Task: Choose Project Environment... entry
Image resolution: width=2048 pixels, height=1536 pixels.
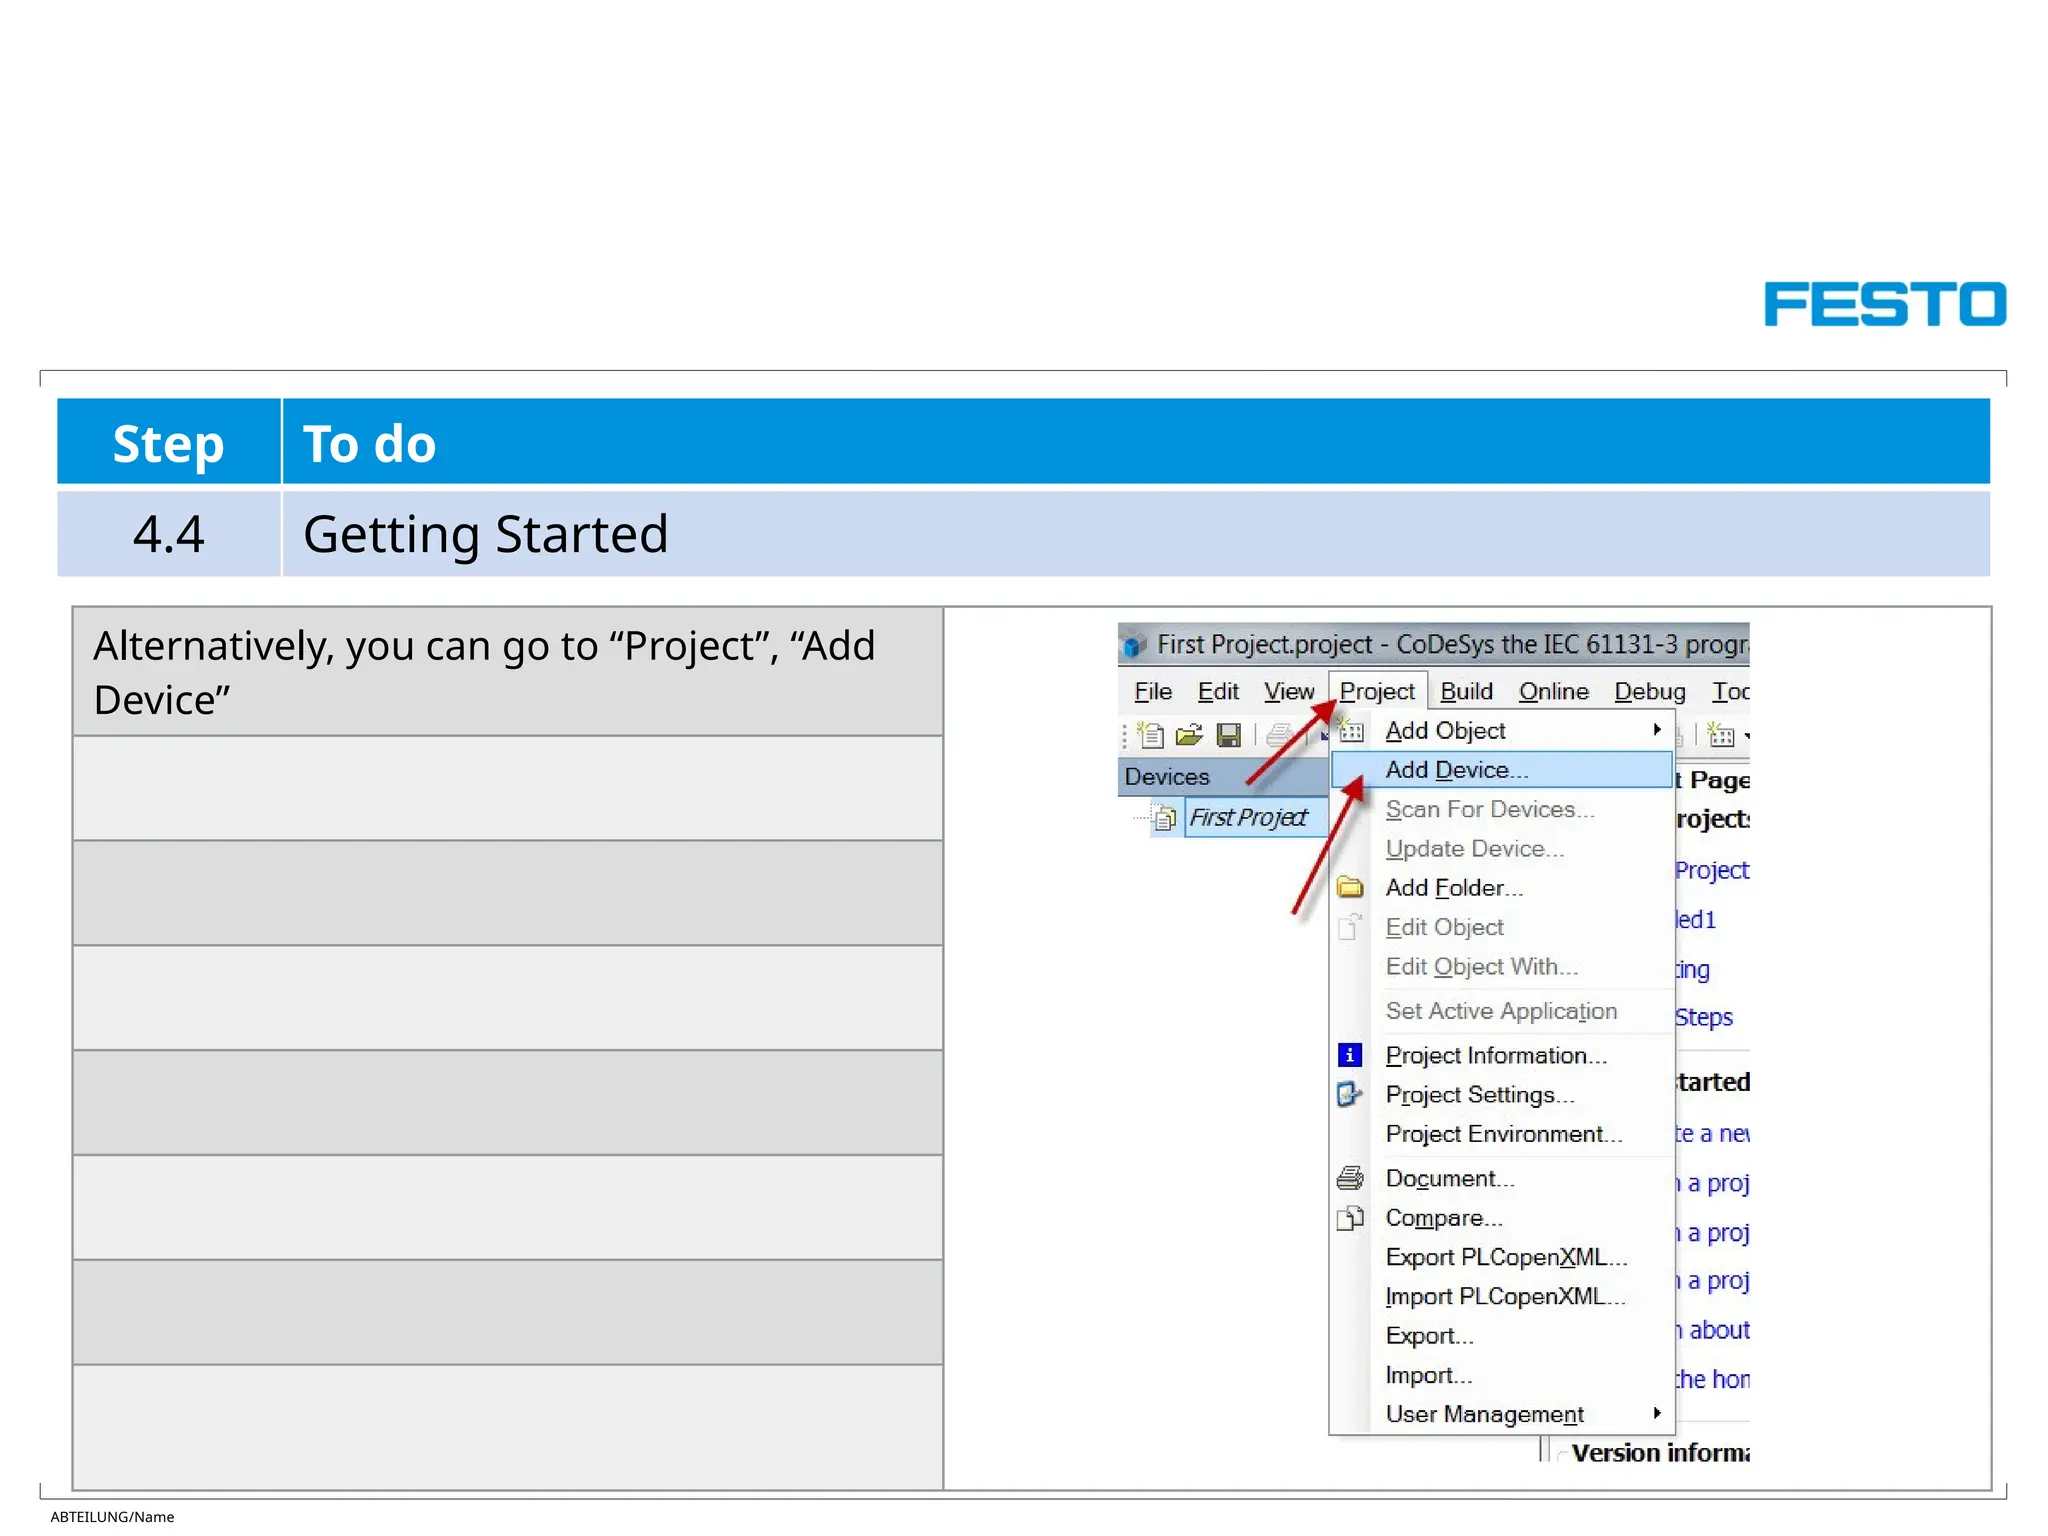Action: coord(1502,1134)
